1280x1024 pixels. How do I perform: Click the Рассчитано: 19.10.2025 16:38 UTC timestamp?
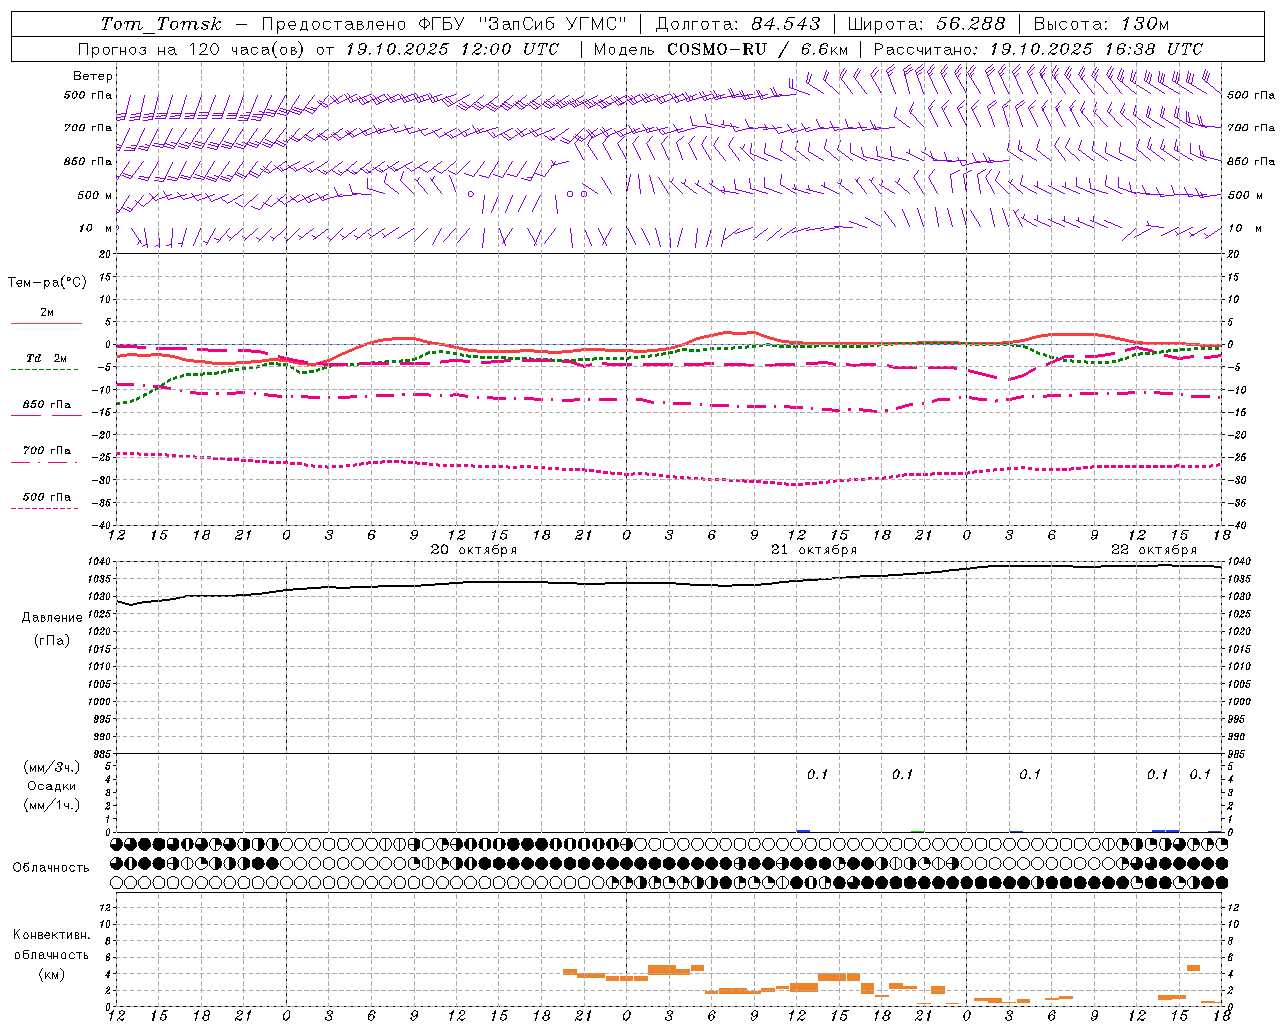[1038, 49]
